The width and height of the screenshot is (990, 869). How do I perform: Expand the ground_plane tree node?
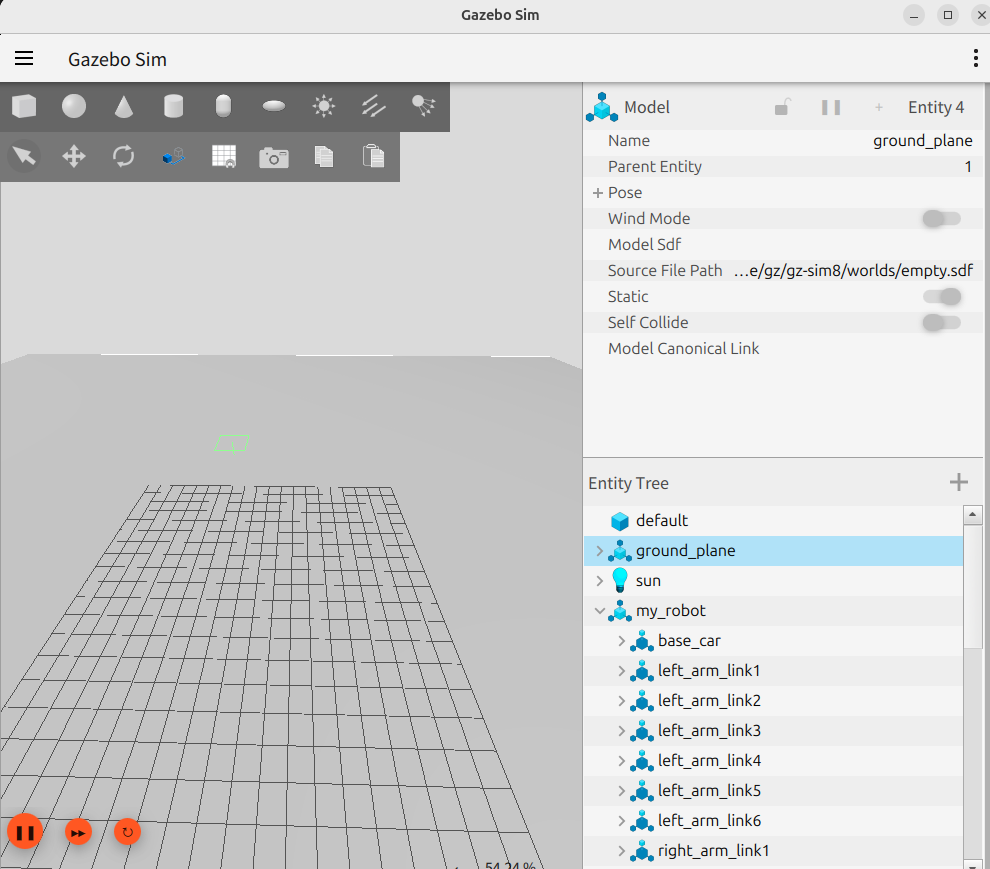599,551
